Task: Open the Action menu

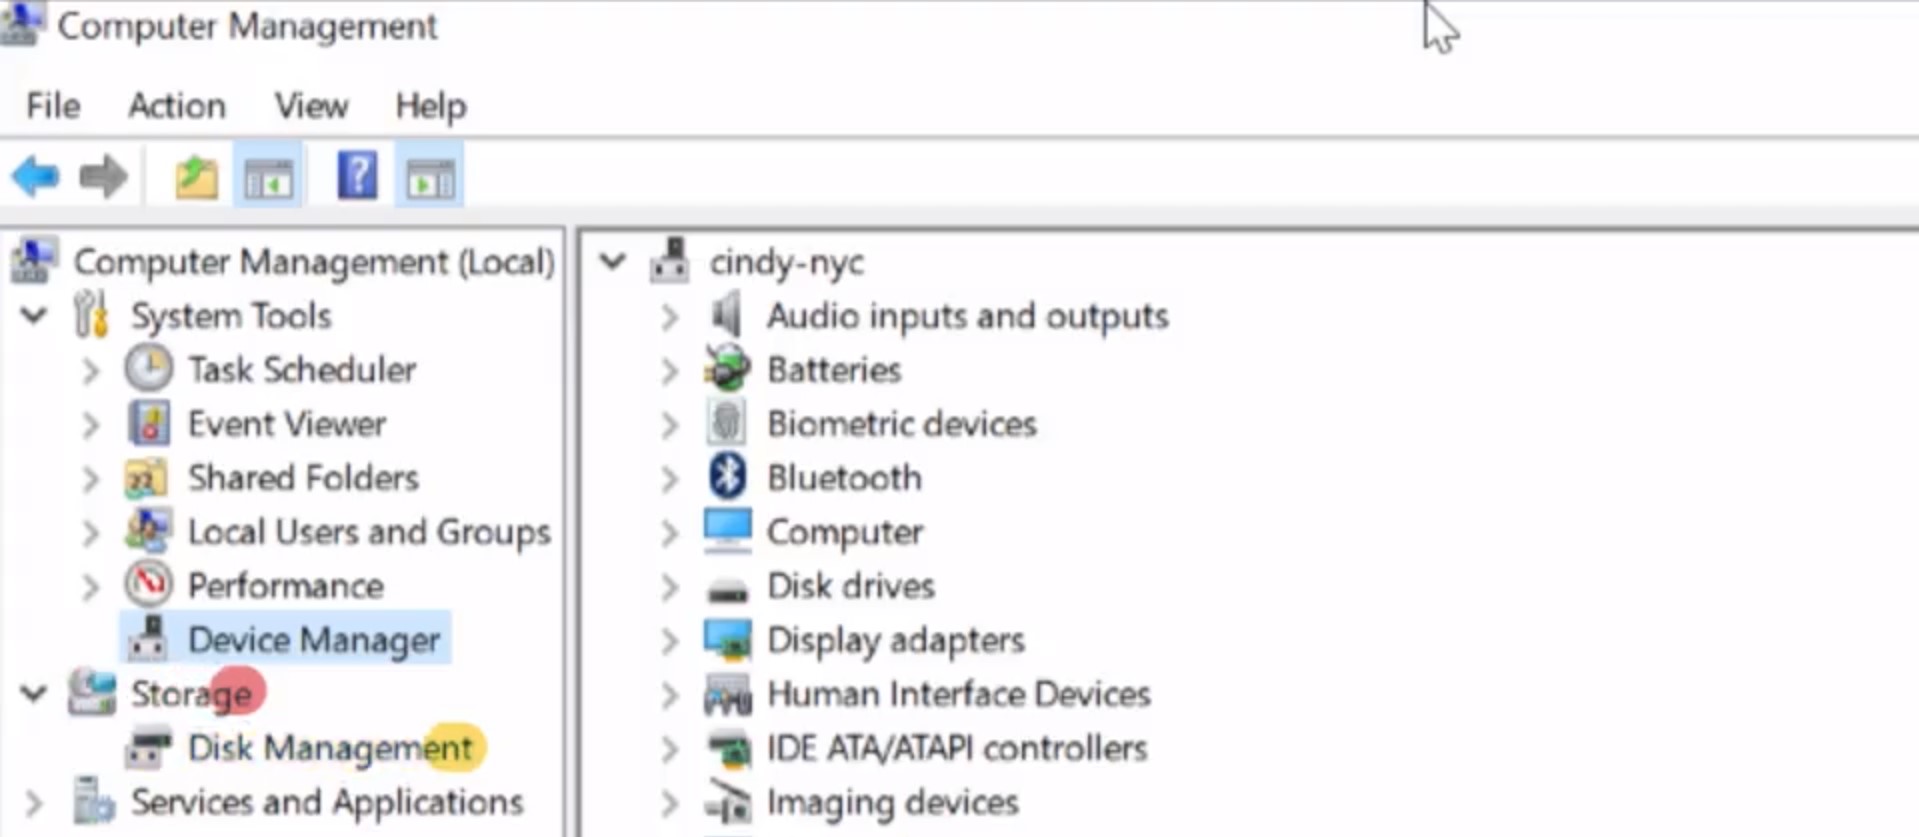Action: click(177, 105)
